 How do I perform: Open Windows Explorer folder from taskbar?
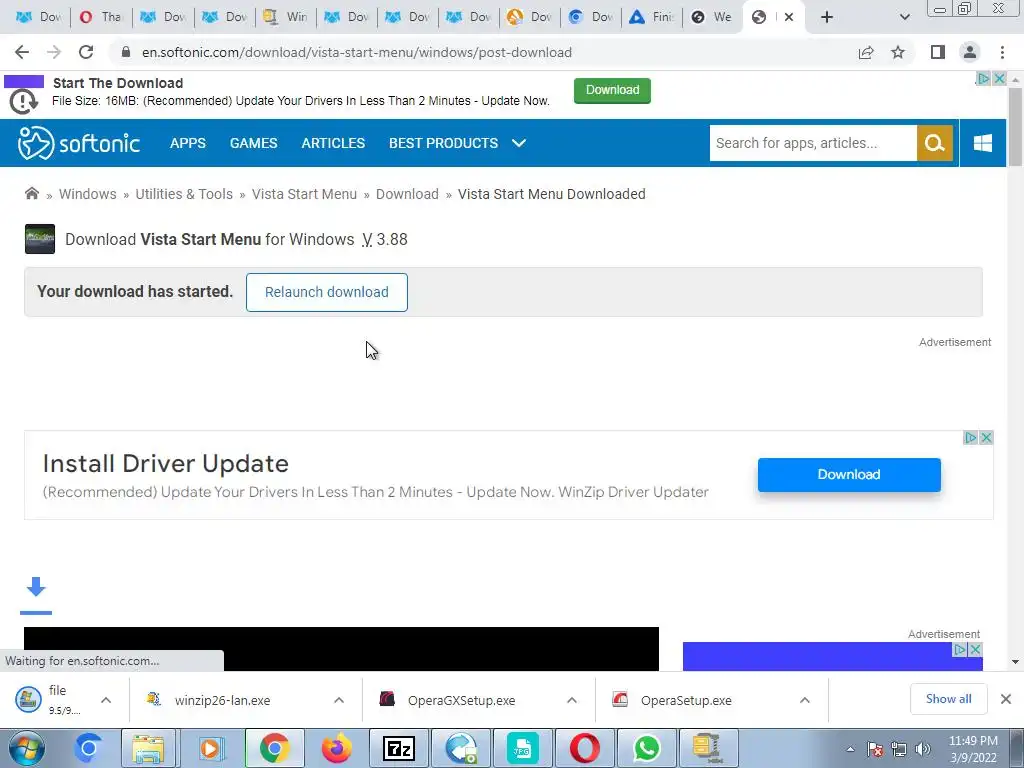click(148, 748)
